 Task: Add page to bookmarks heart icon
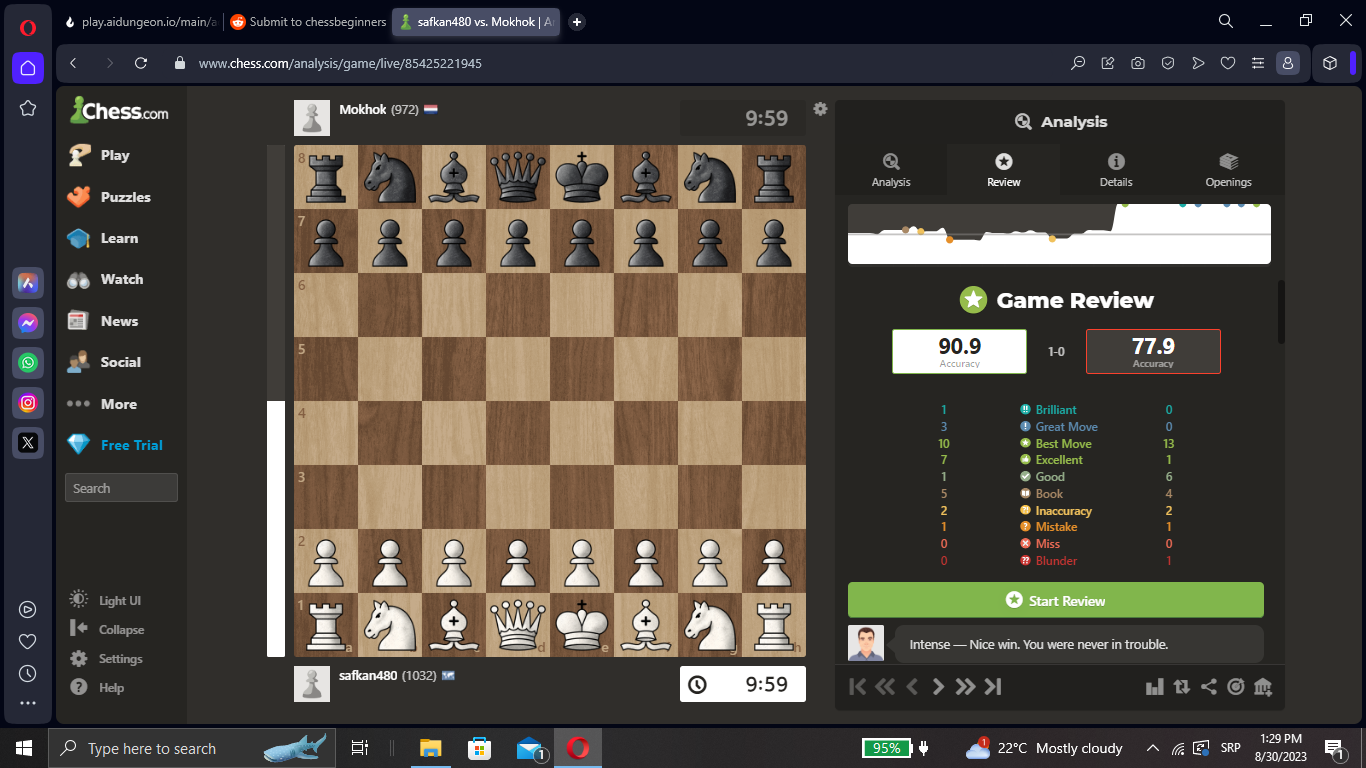(1228, 63)
